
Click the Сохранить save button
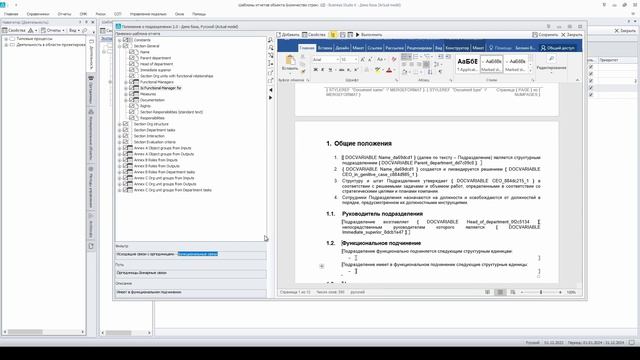click(x=545, y=35)
